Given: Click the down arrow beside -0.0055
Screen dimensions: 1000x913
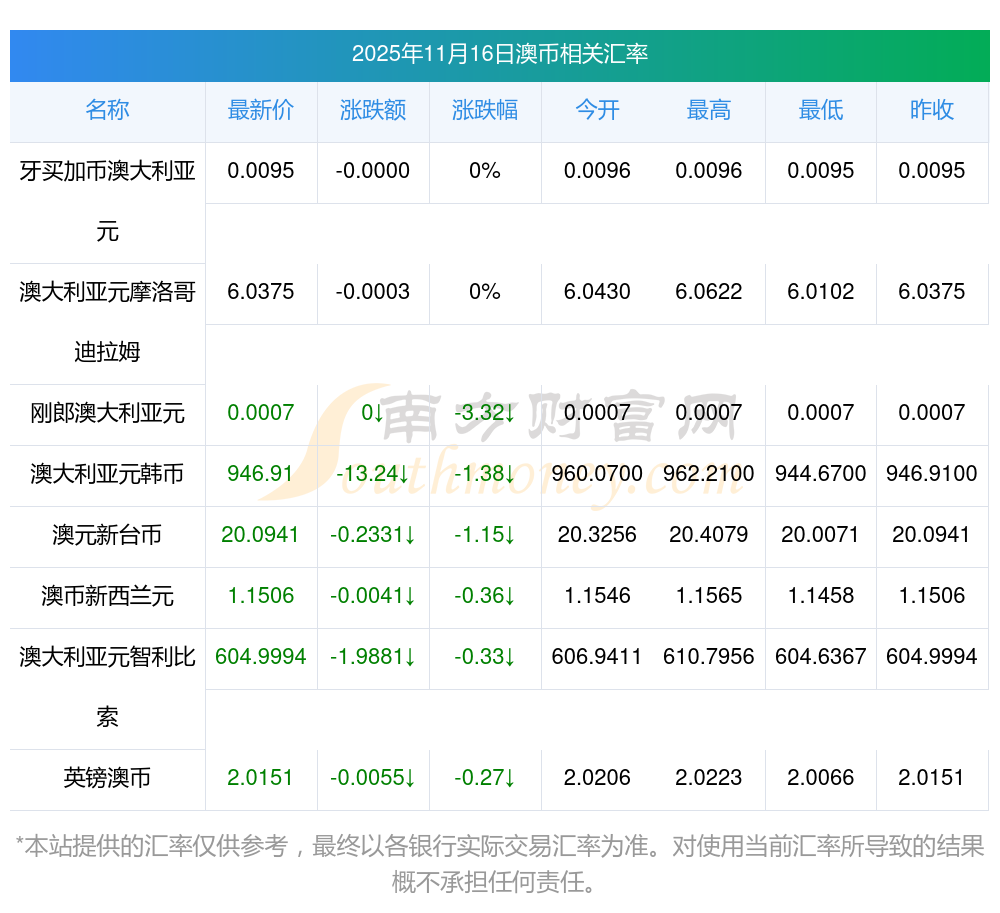Looking at the screenshot, I should pos(409,778).
